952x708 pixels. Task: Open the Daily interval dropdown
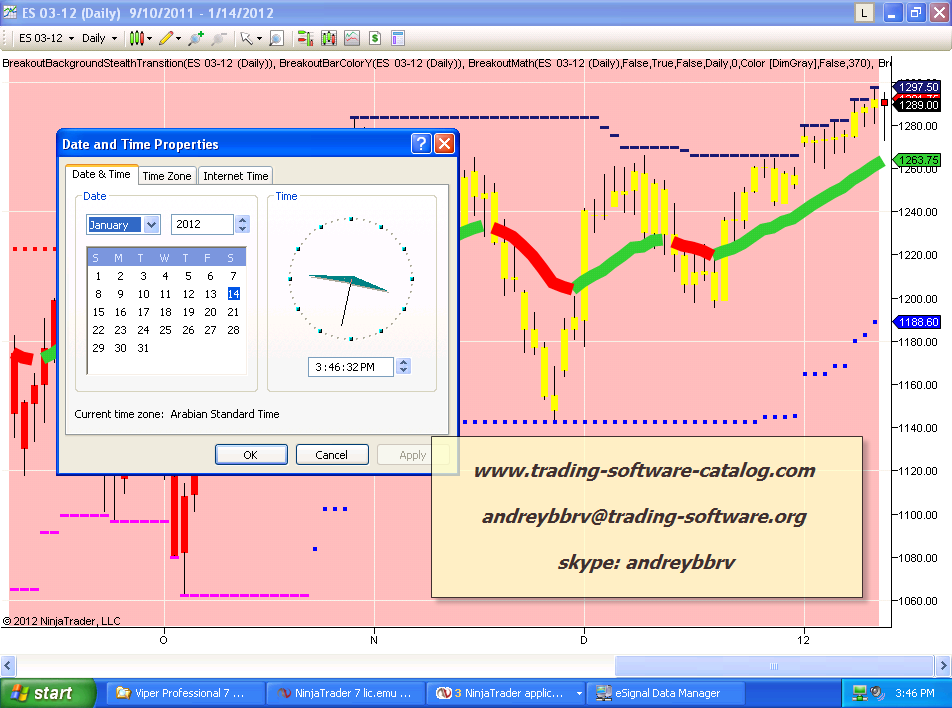click(x=99, y=38)
